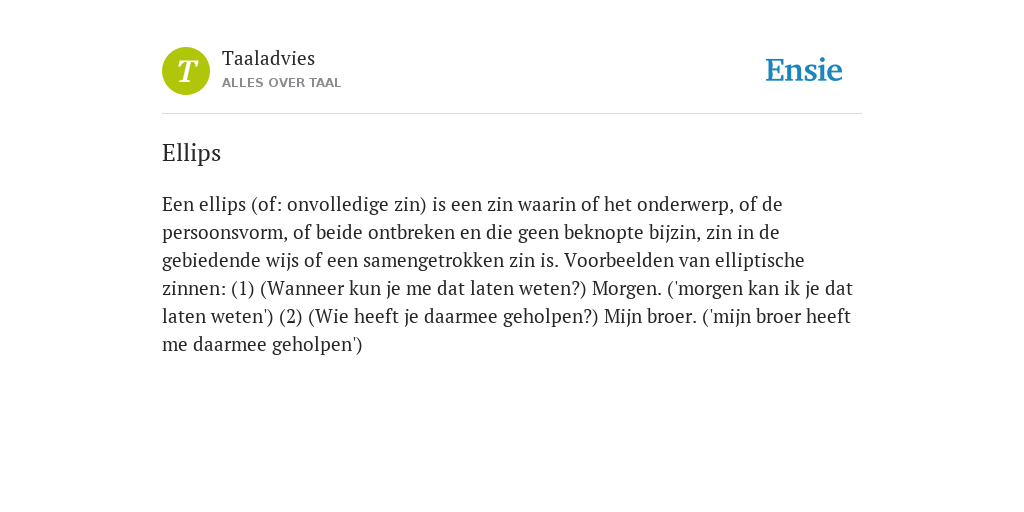The image size is (1024, 512).
Task: Open the Ensie logo link
Action: tap(804, 70)
